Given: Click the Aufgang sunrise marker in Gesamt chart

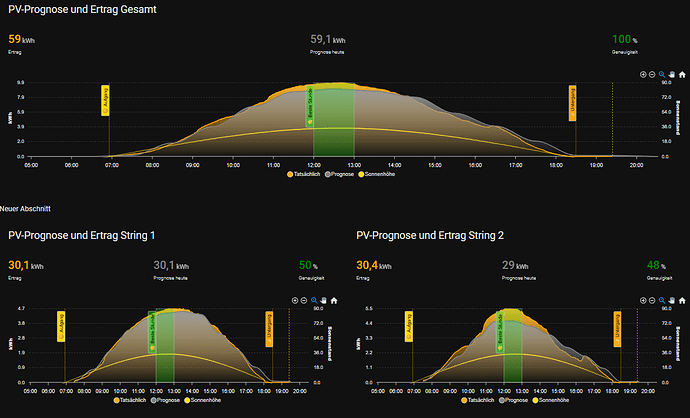Looking at the screenshot, I should tap(105, 101).
